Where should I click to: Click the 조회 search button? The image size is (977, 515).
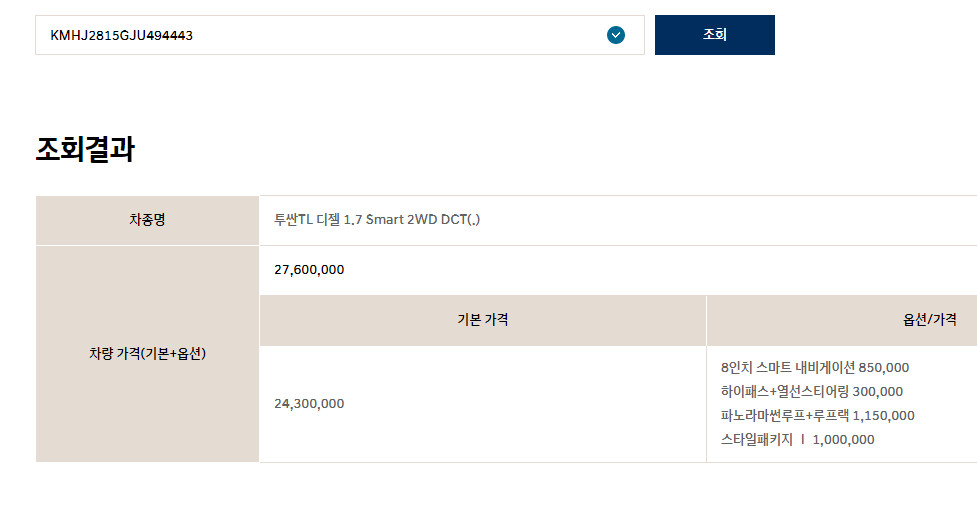point(715,35)
